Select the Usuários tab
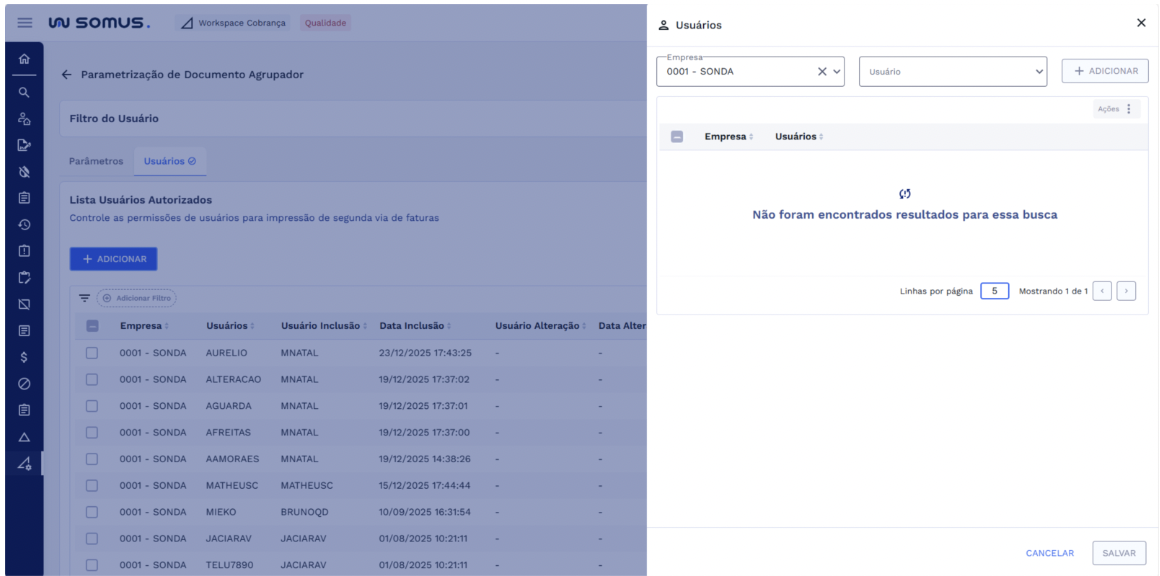 click(169, 161)
